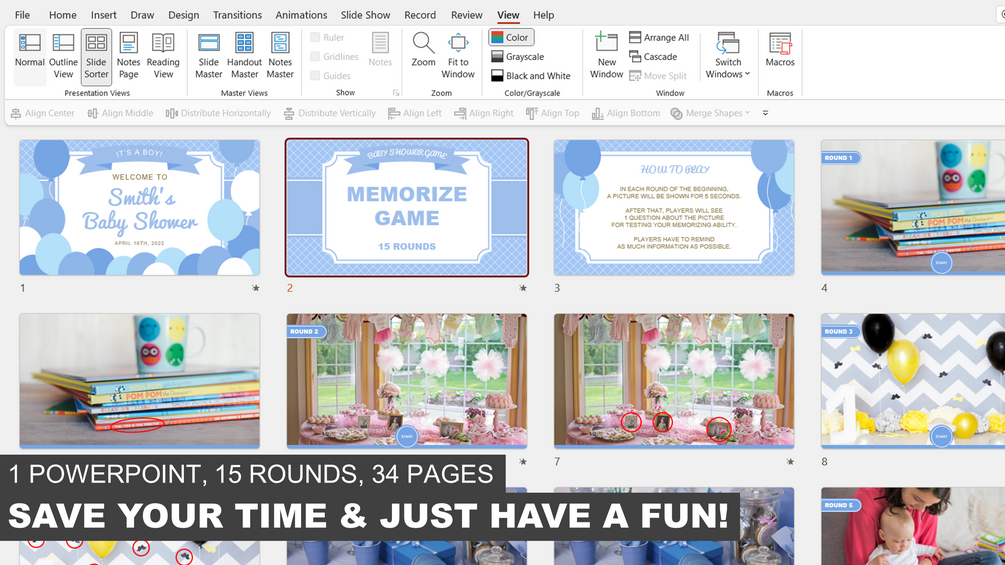Click transition star icon under slide 2

click(x=523, y=288)
